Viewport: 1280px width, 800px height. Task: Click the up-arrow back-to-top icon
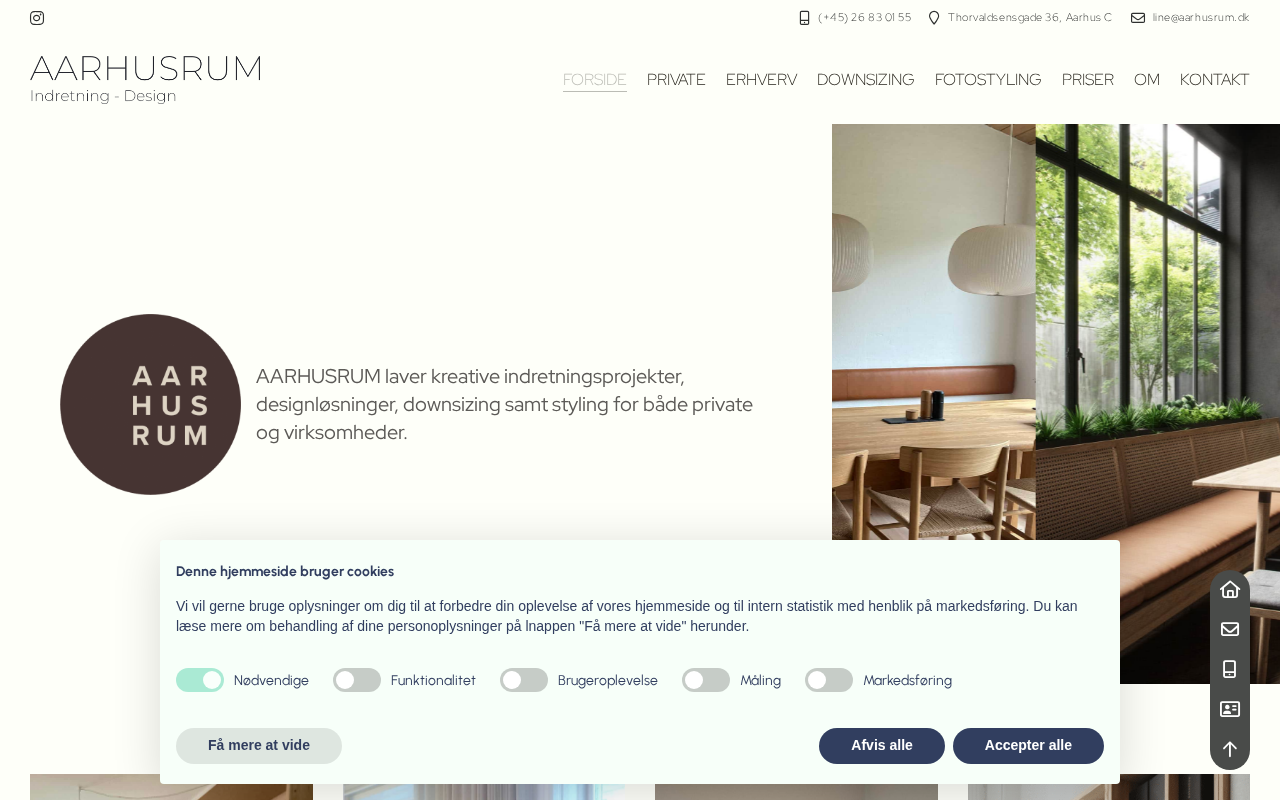tap(1230, 749)
